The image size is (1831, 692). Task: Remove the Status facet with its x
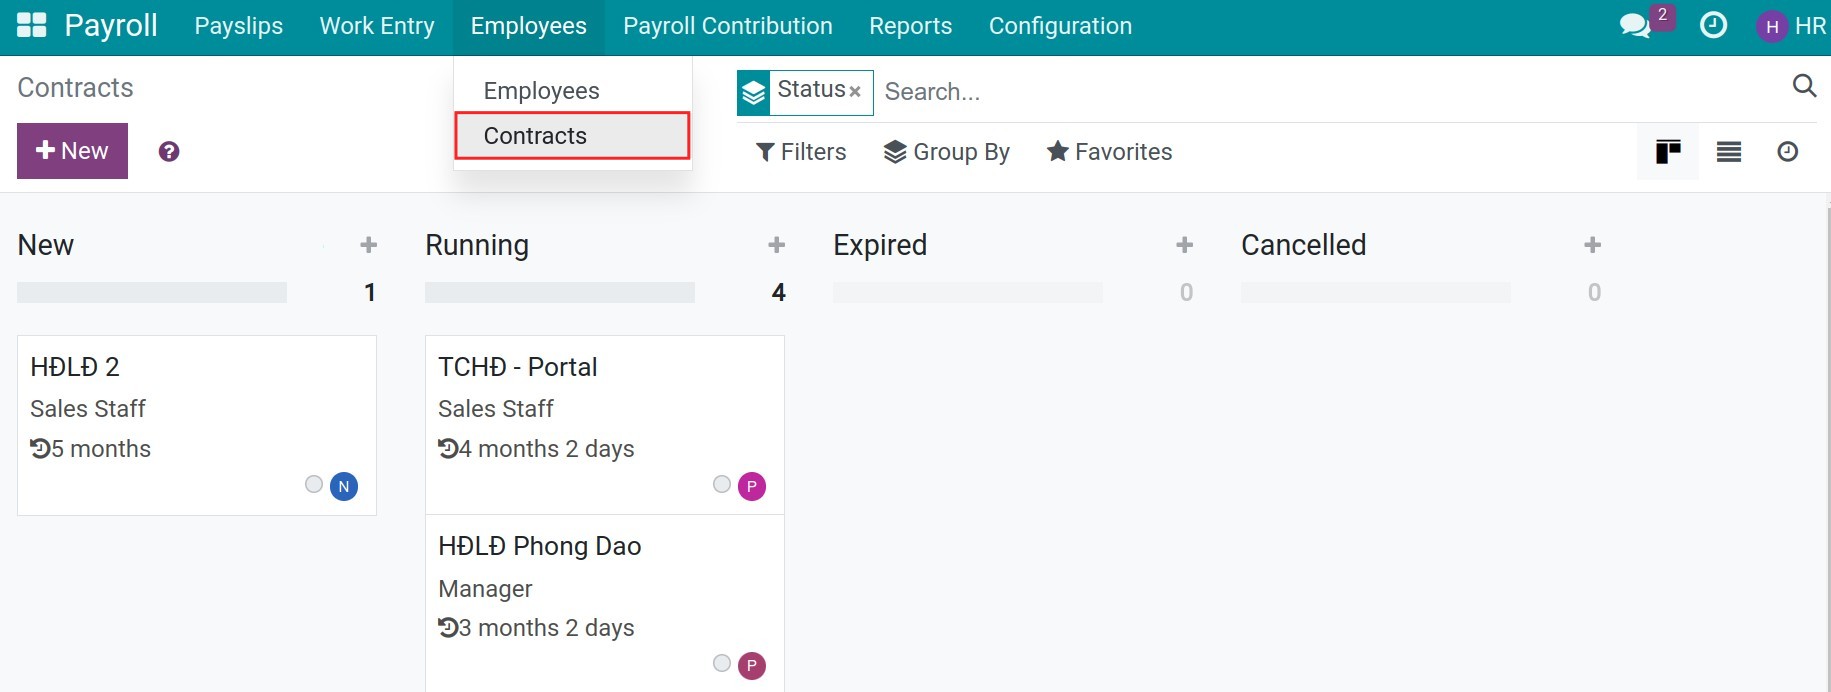[855, 92]
